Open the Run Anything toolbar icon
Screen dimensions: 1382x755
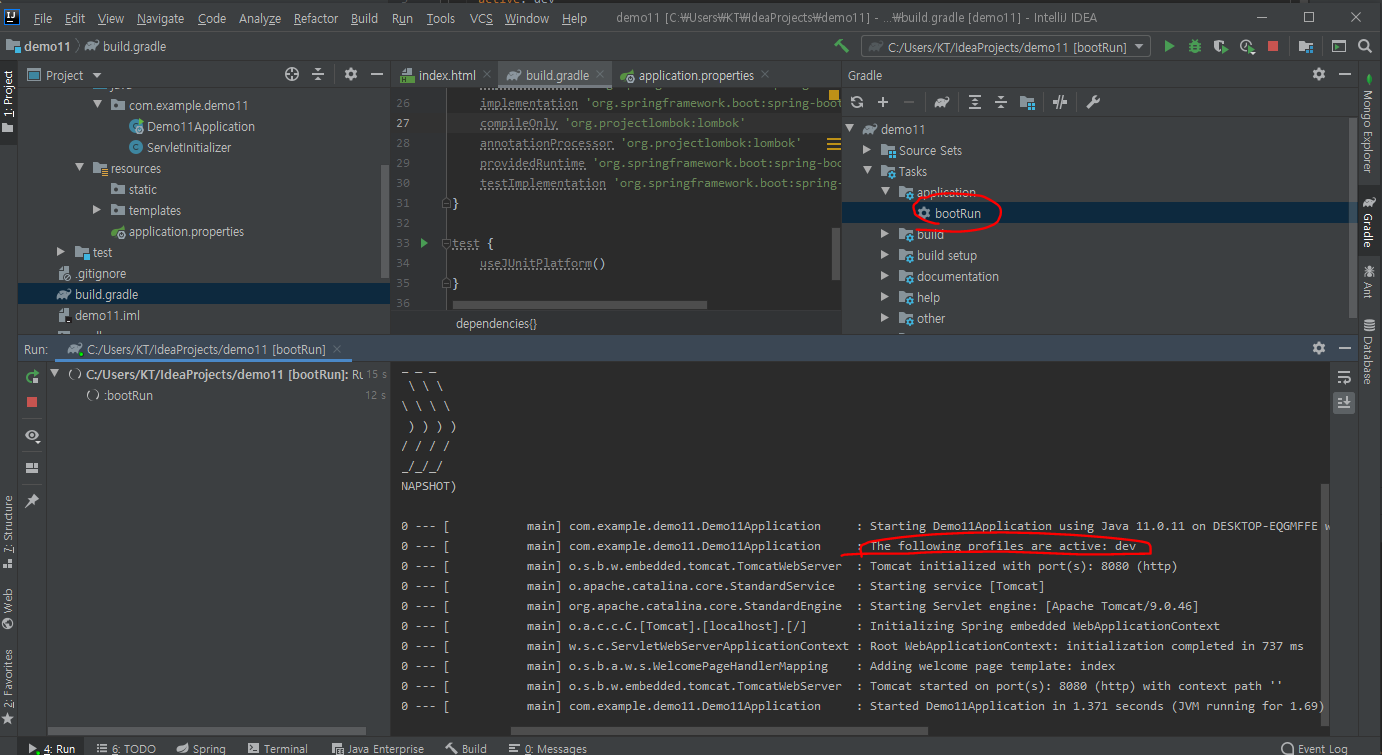[x=1339, y=46]
